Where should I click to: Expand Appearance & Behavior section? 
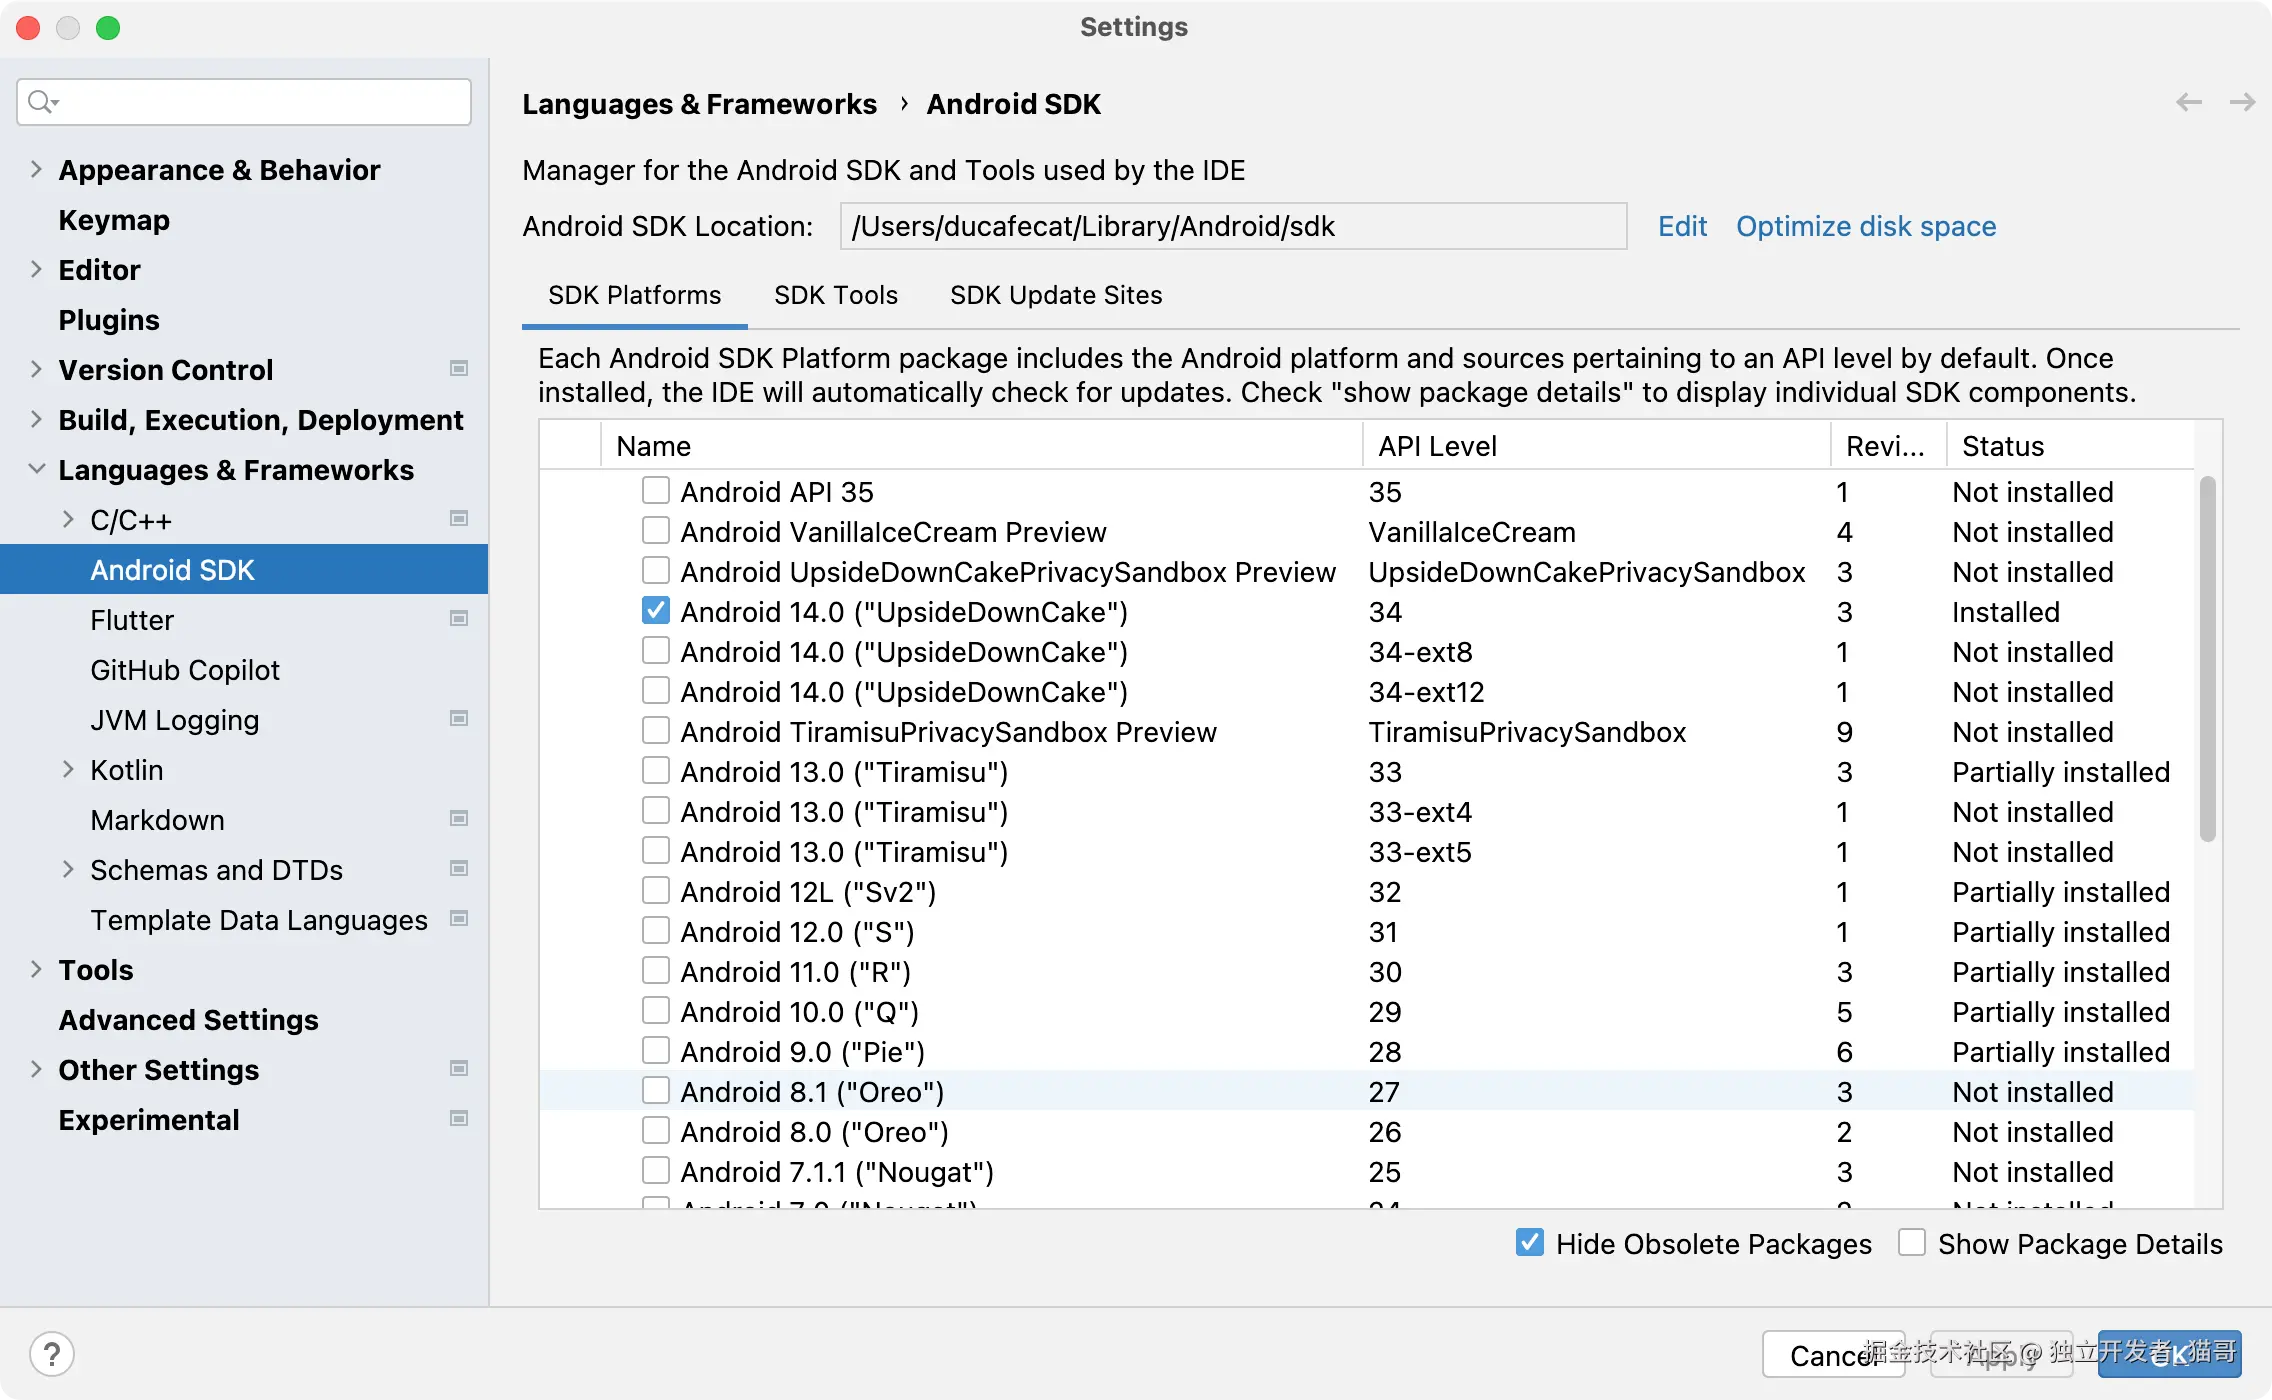[x=36, y=169]
